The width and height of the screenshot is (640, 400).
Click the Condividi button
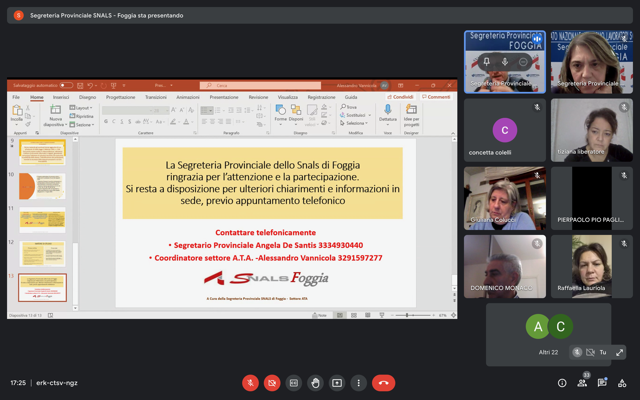point(400,97)
